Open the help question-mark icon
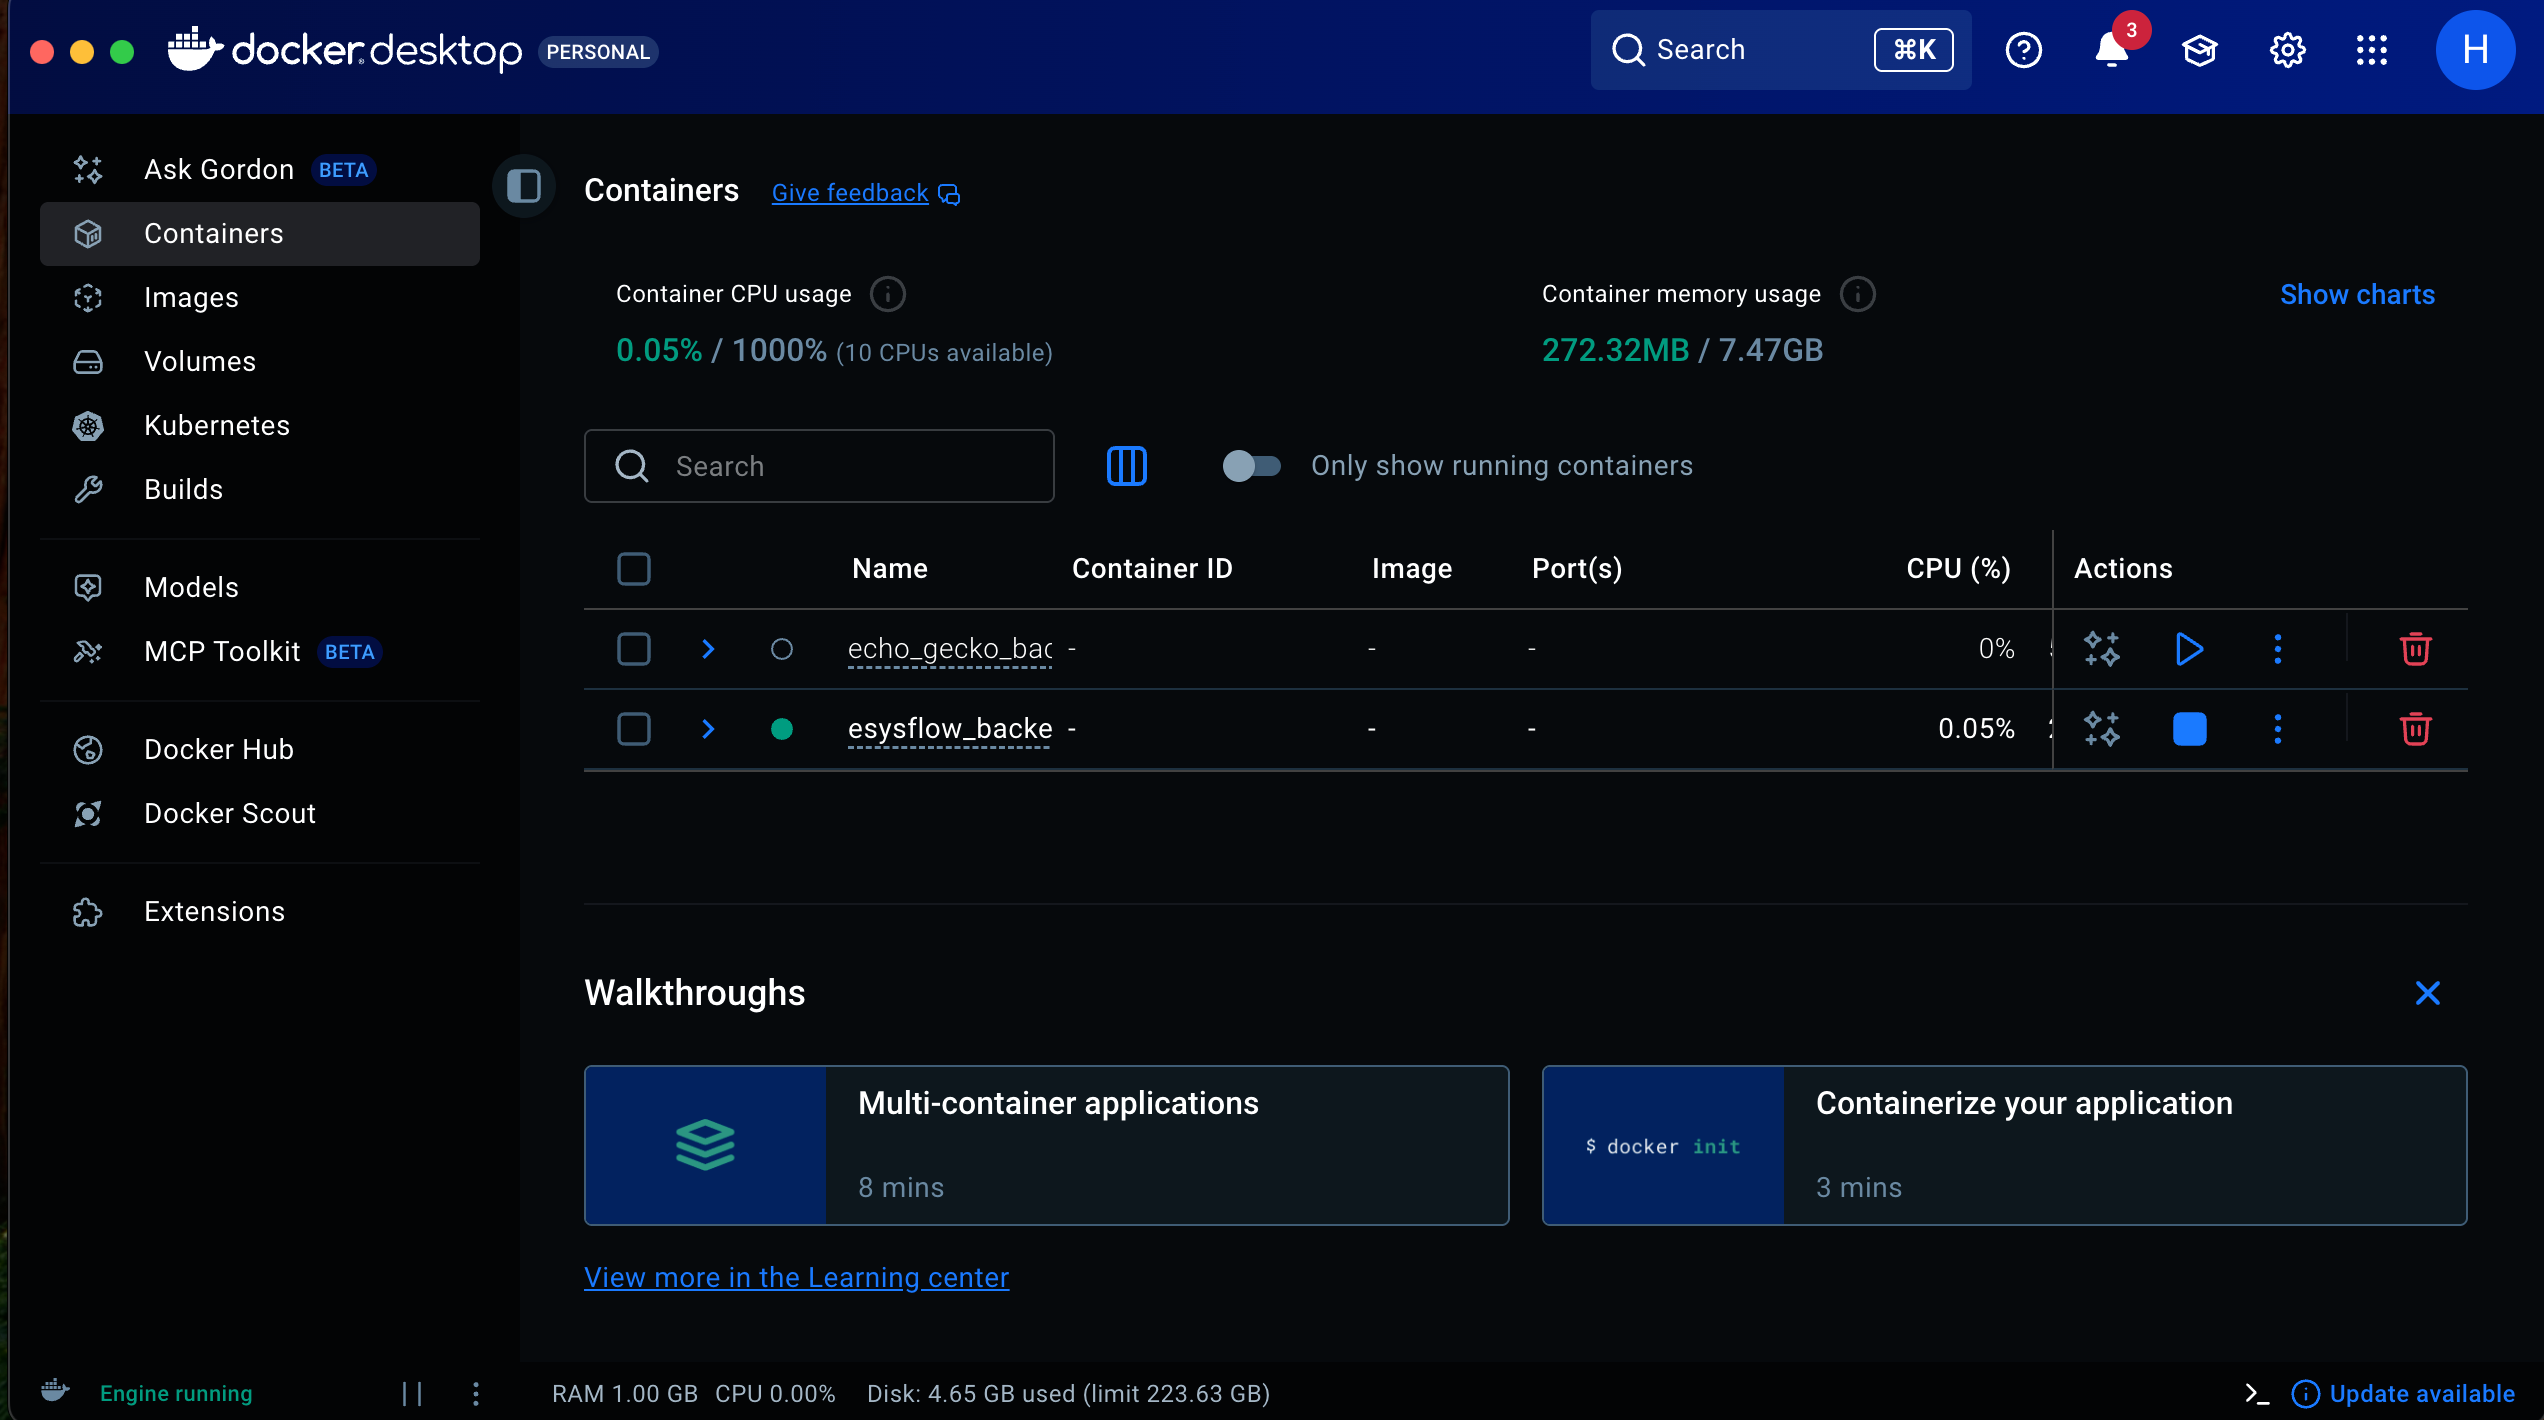This screenshot has width=2544, height=1420. click(x=2024, y=50)
